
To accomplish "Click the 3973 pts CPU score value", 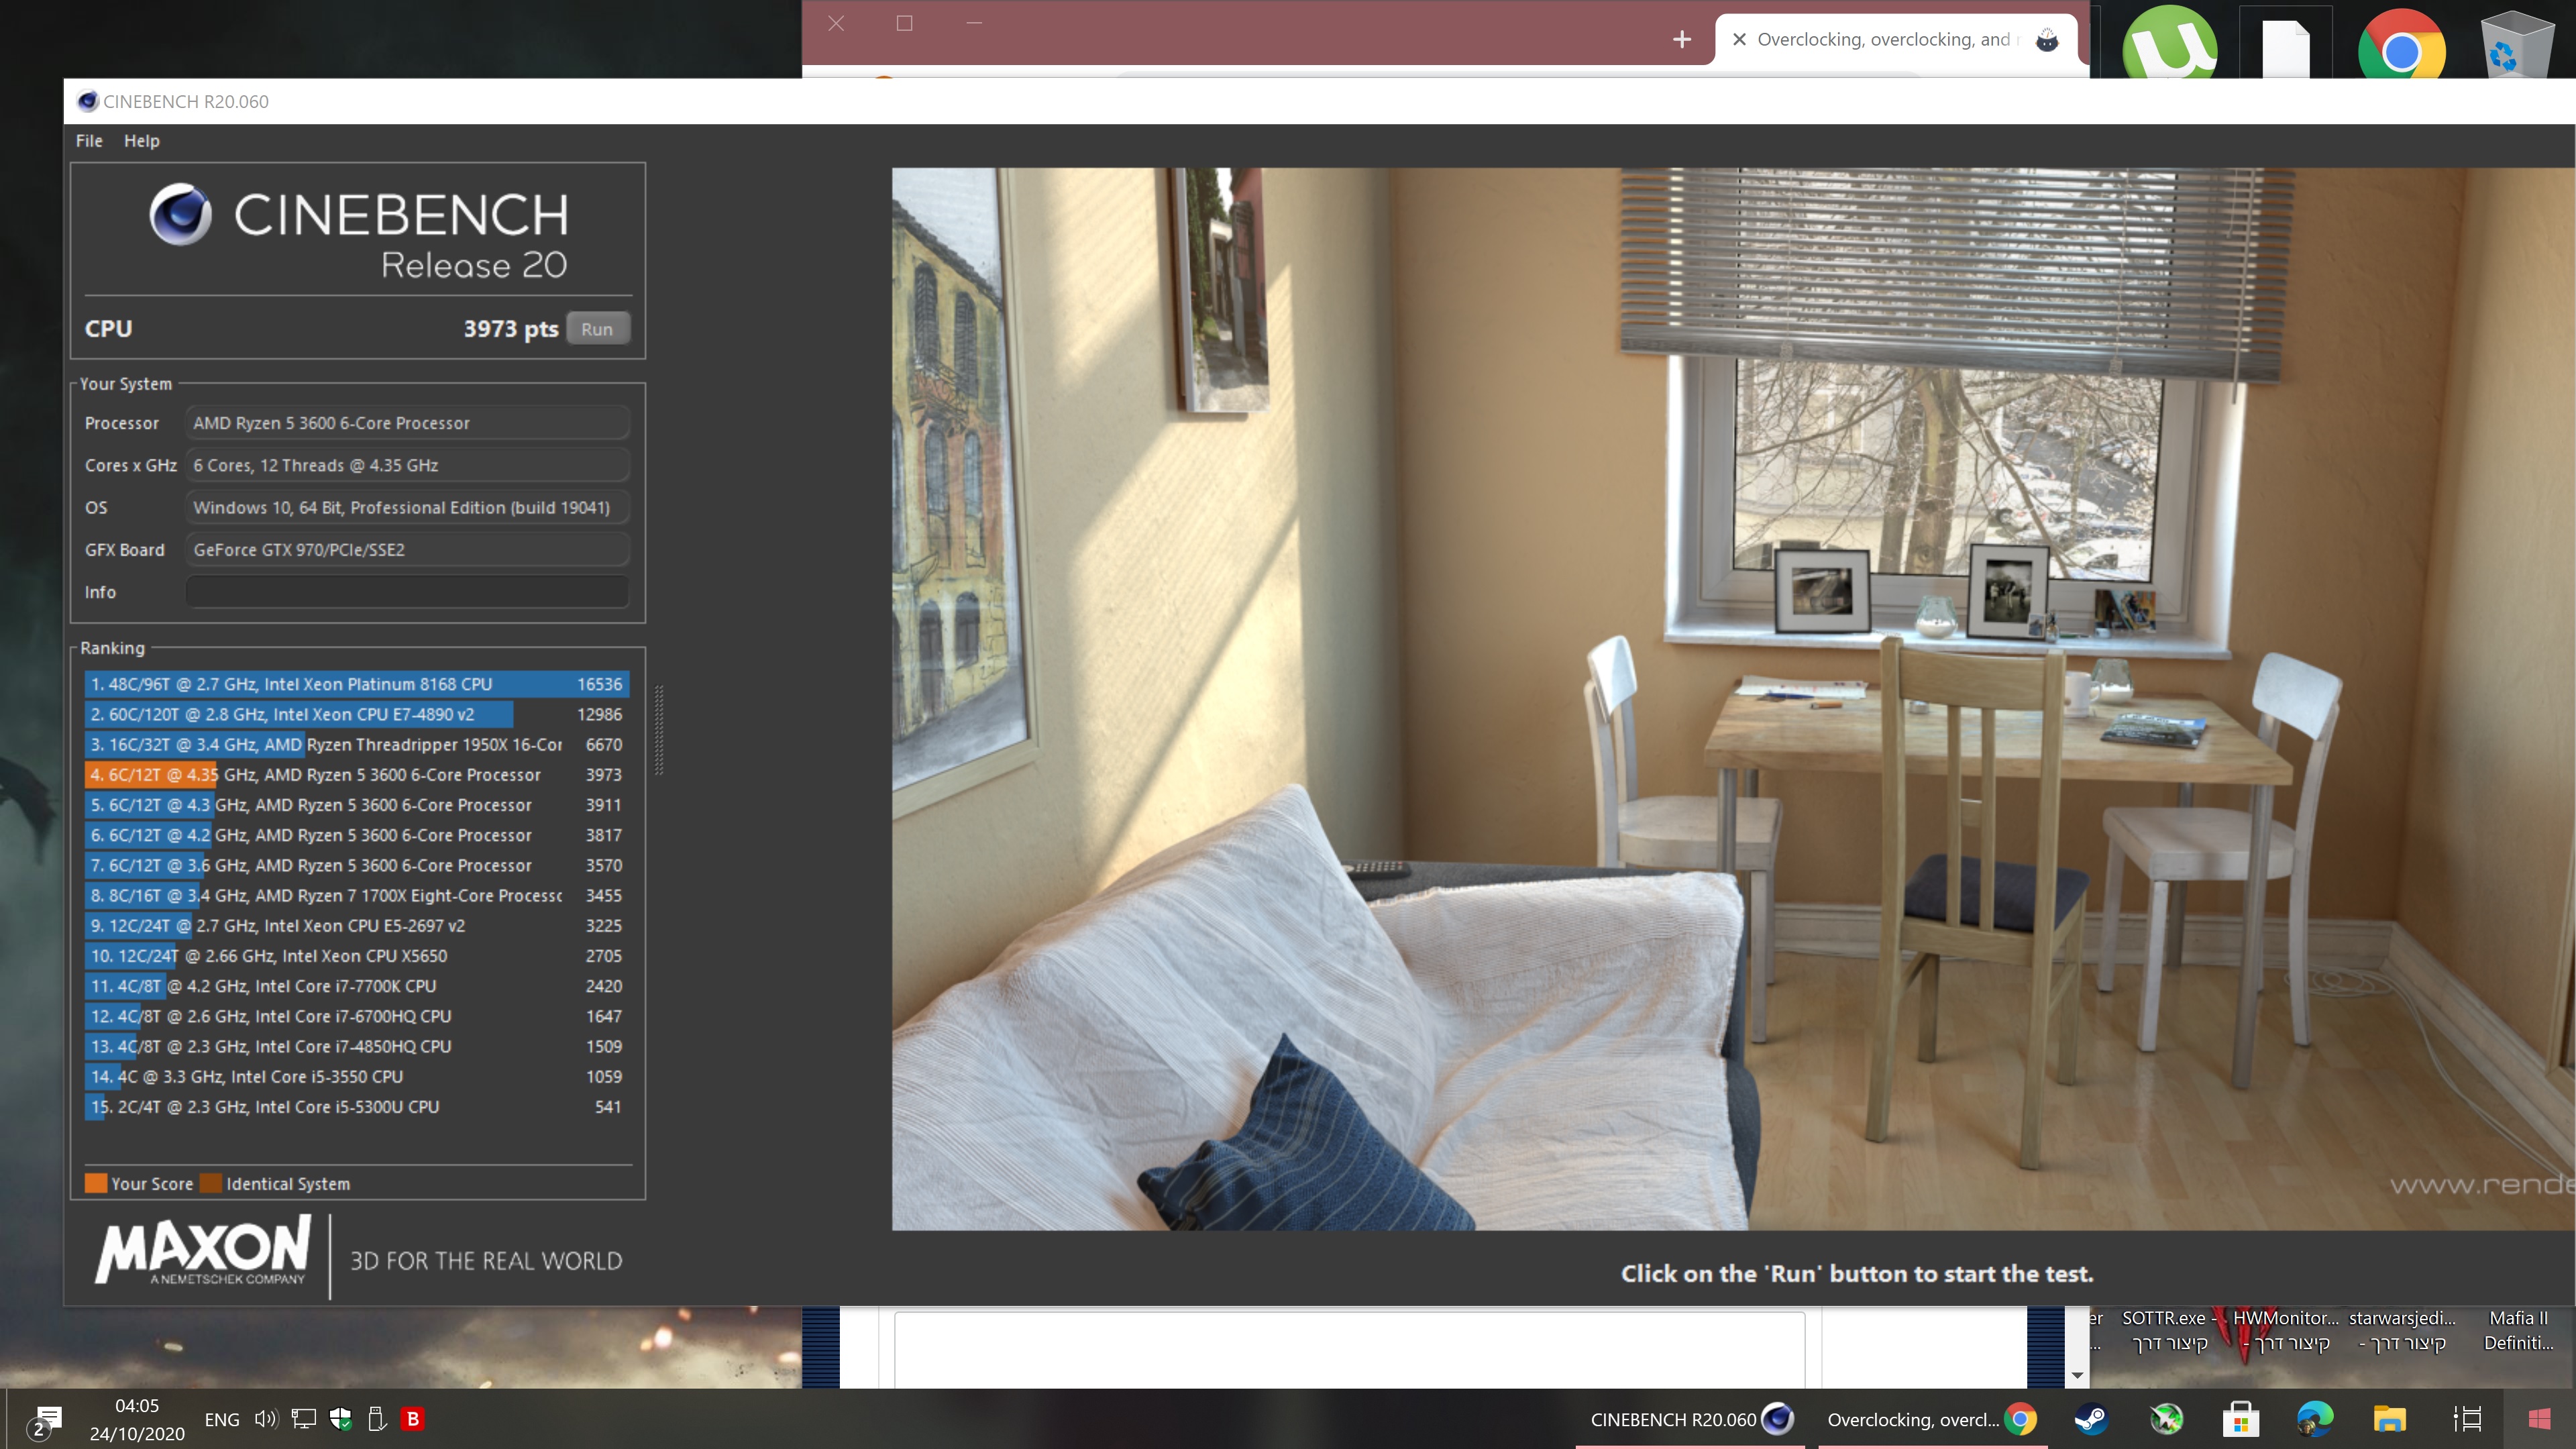I will 510,329.
